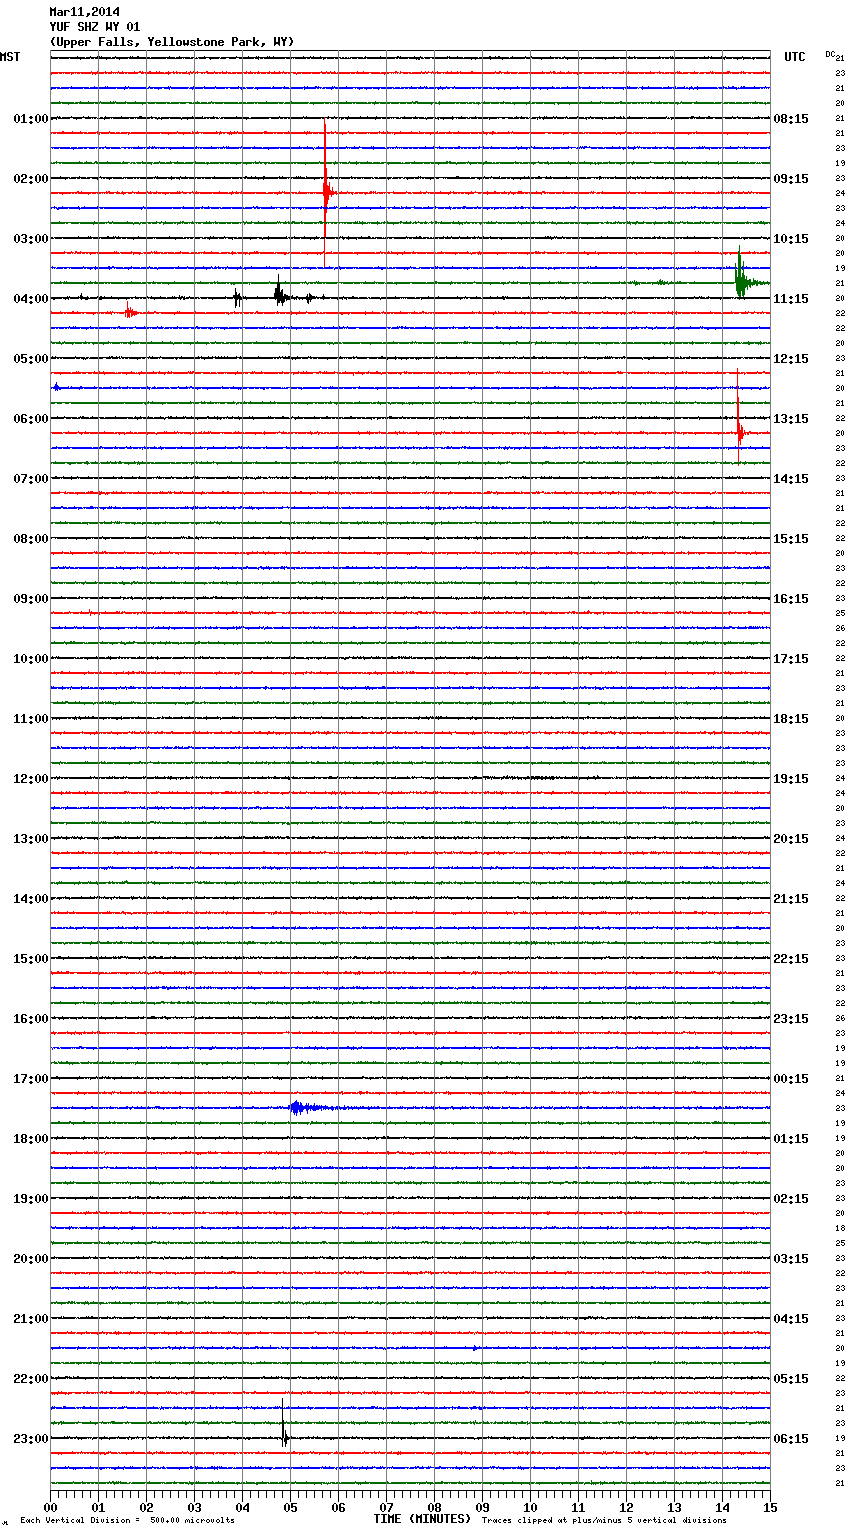This screenshot has height=1534, width=850.
Task: Select the 06:00 MST row label
Action: [x=31, y=419]
